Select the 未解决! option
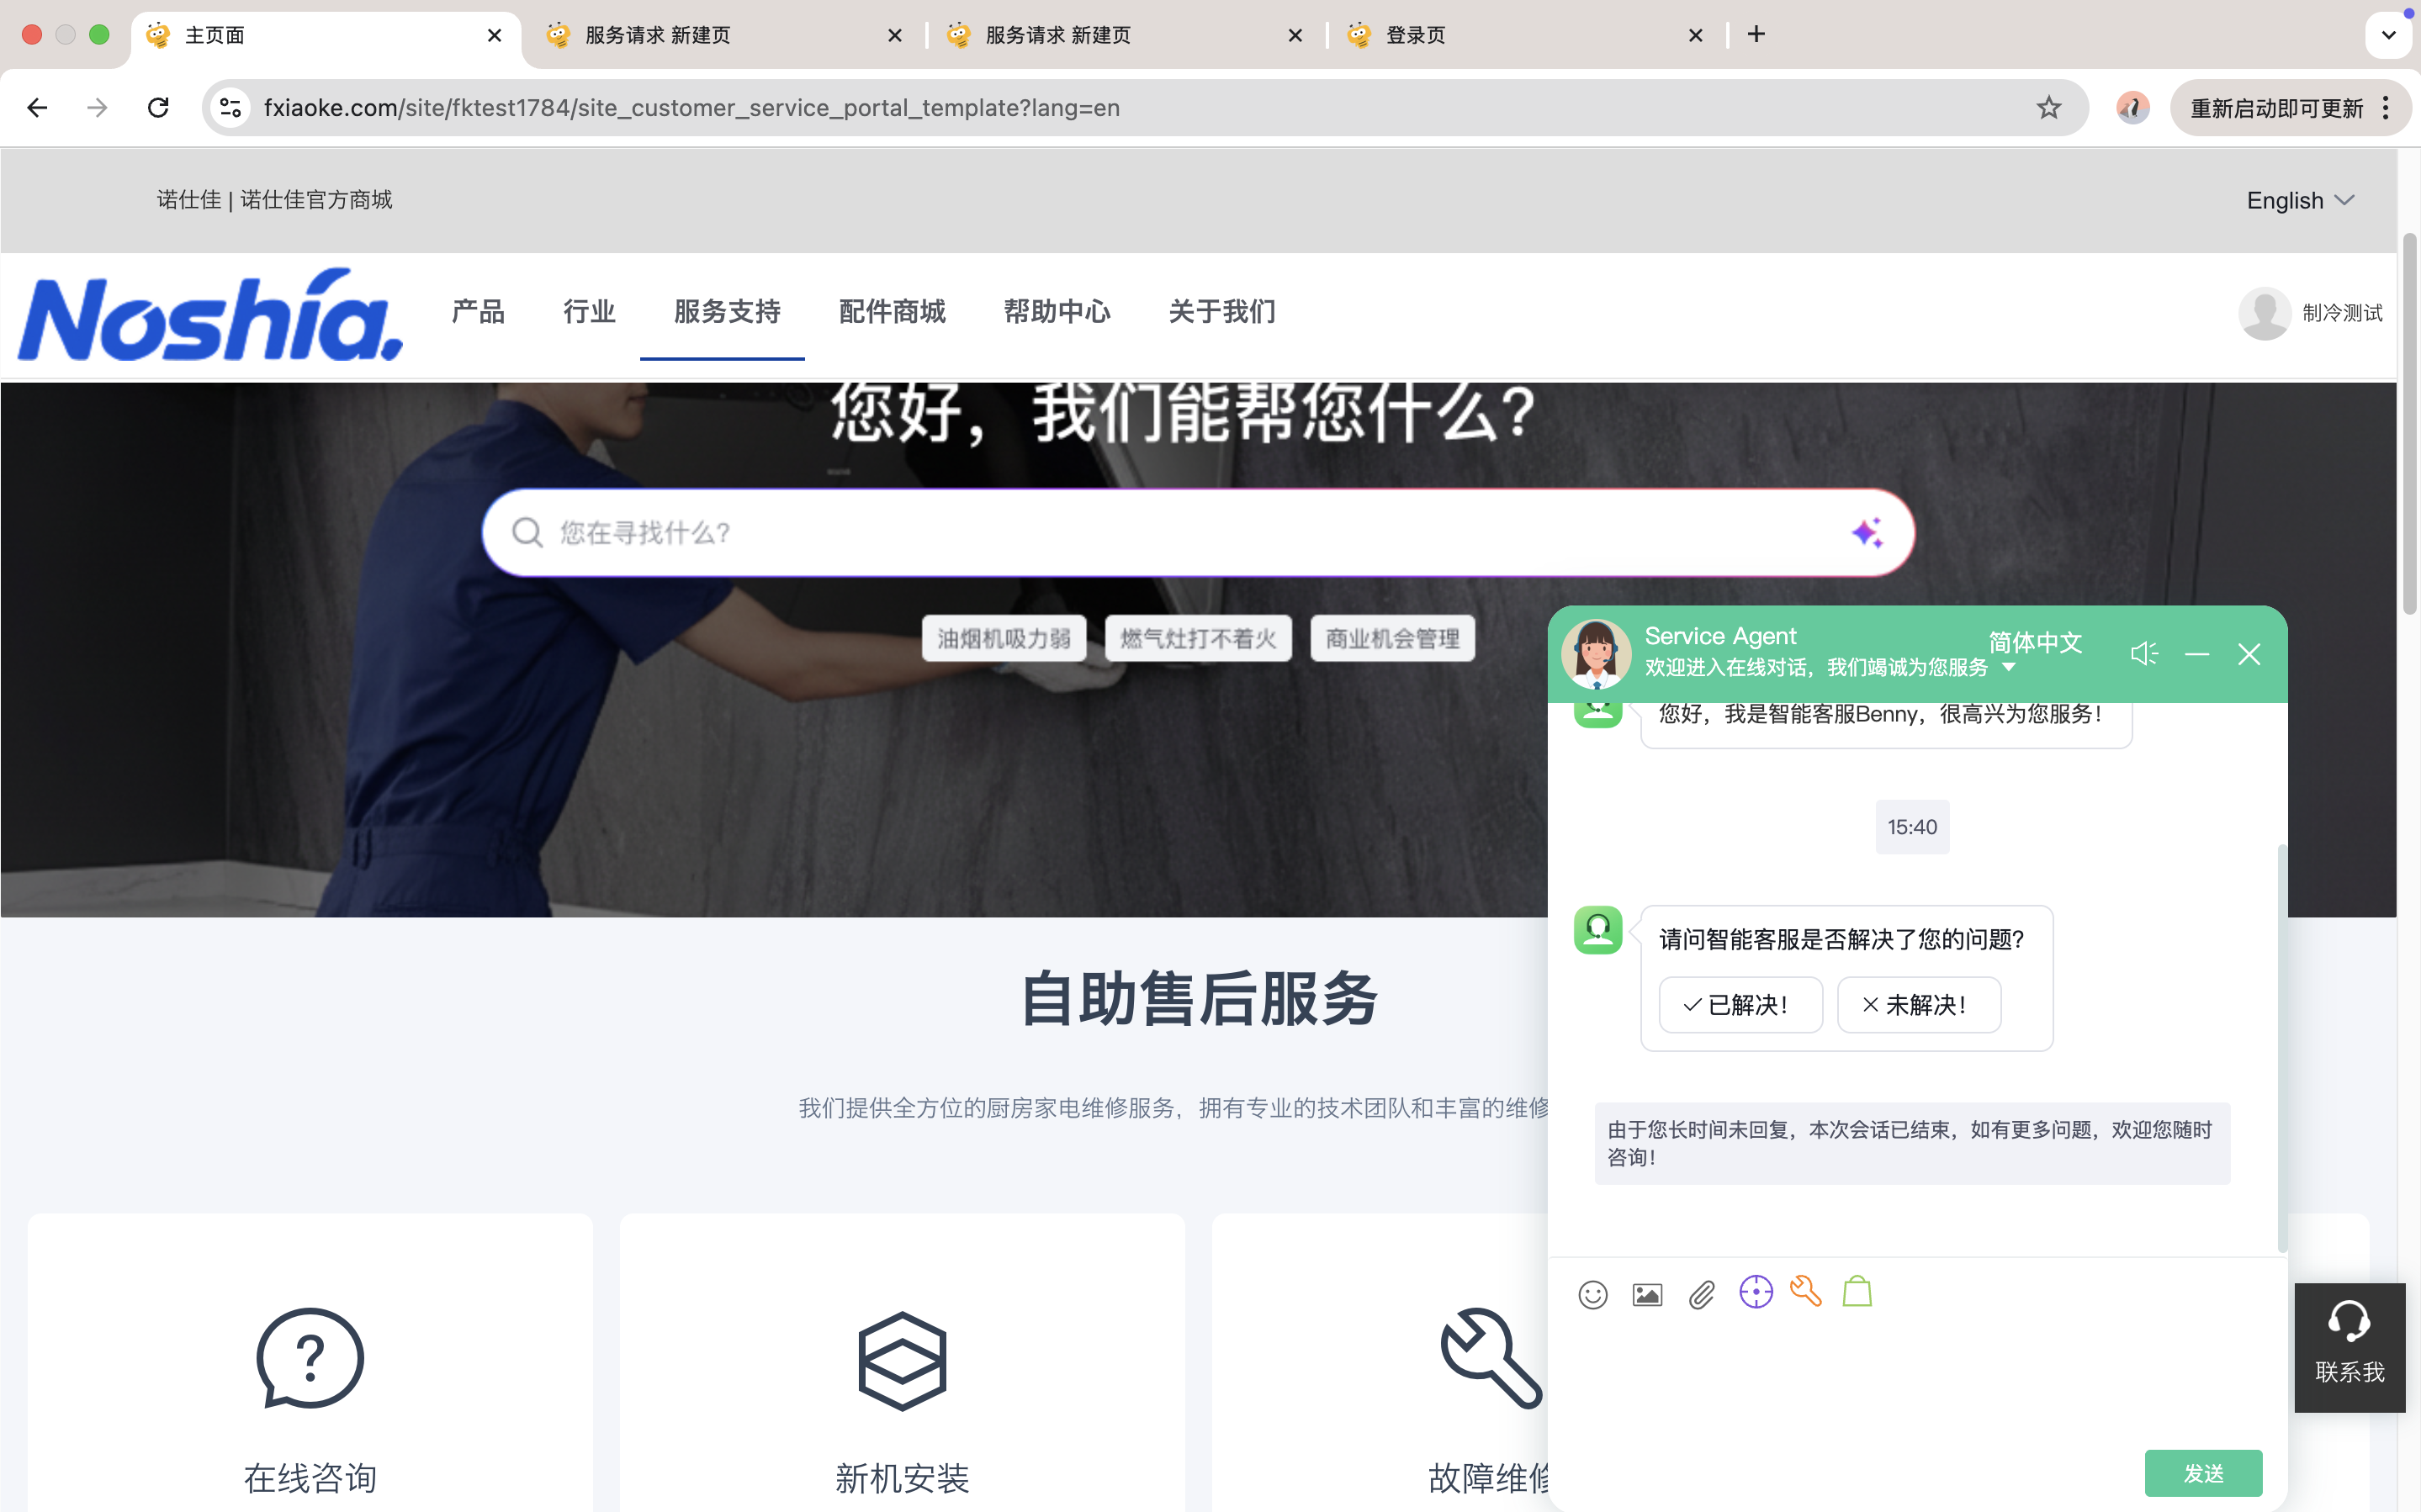The width and height of the screenshot is (2421, 1512). coord(1918,1004)
